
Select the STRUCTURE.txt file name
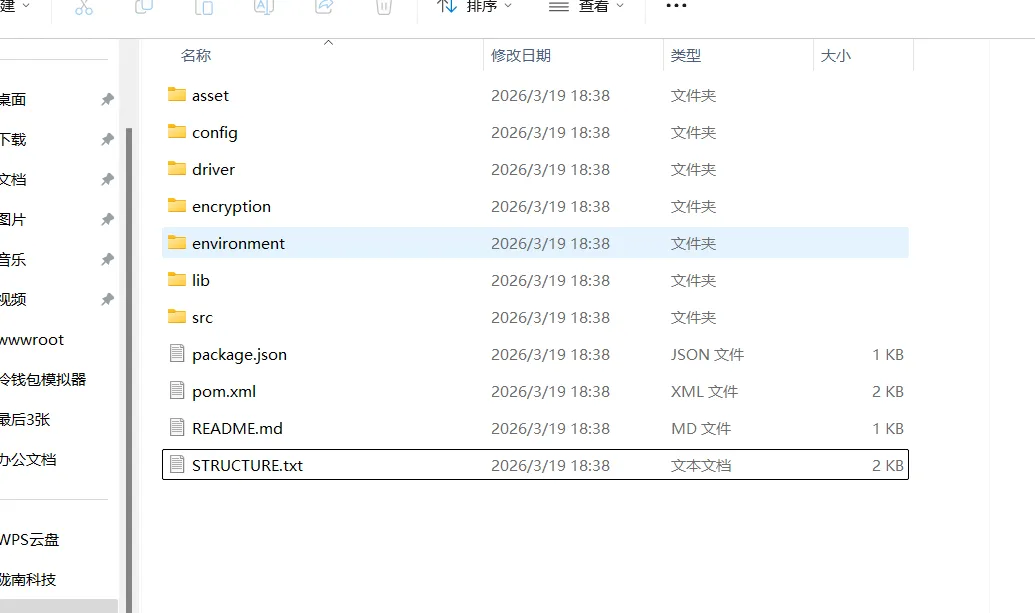pos(247,465)
